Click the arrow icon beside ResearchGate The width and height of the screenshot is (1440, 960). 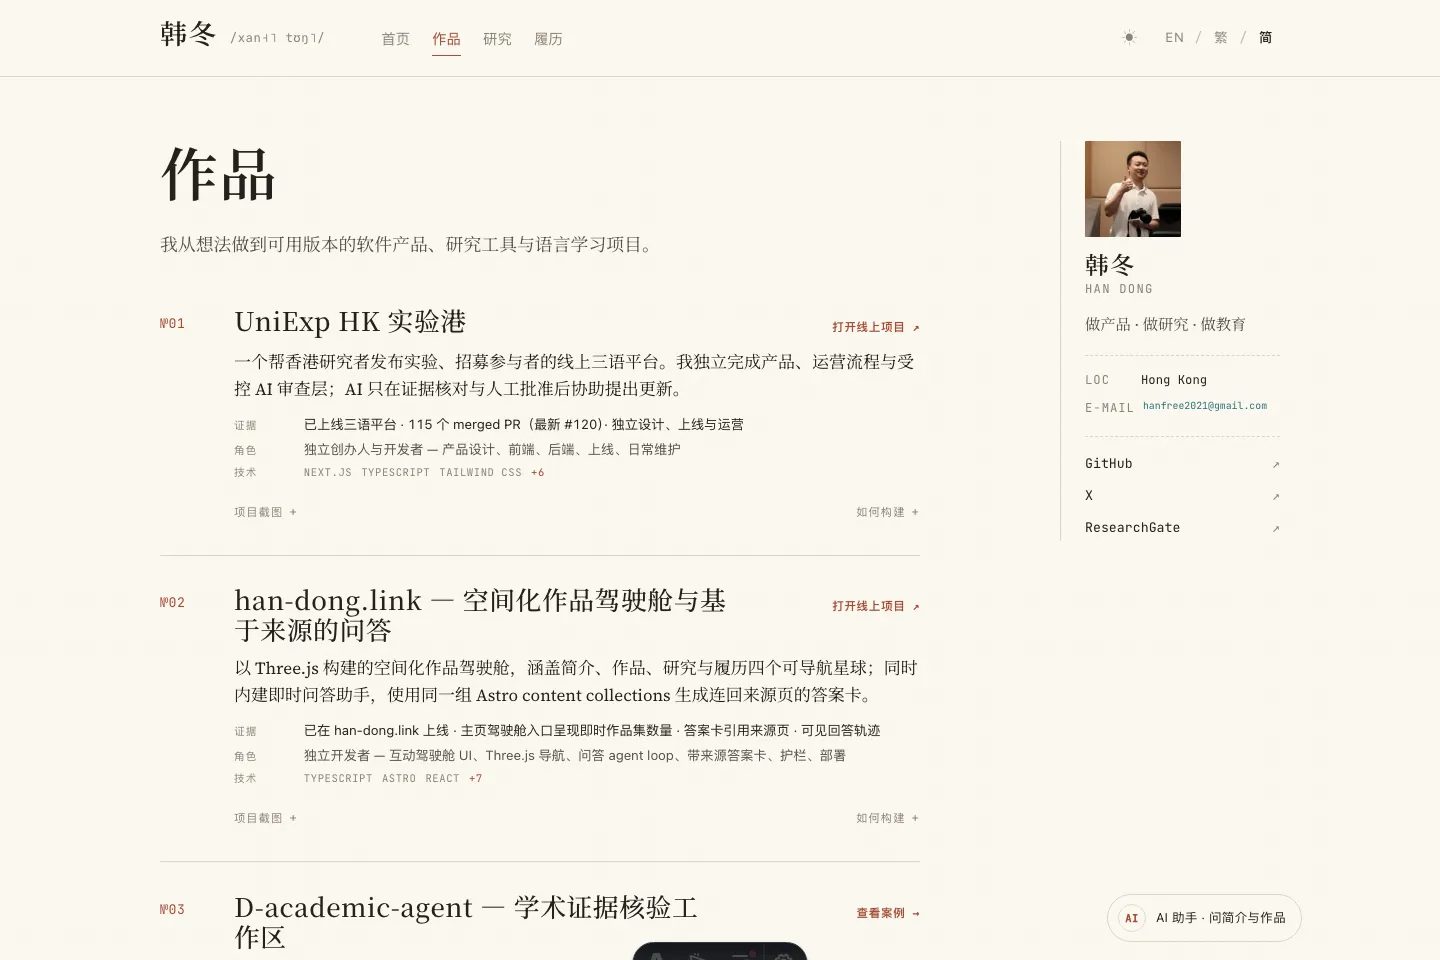[1275, 529]
